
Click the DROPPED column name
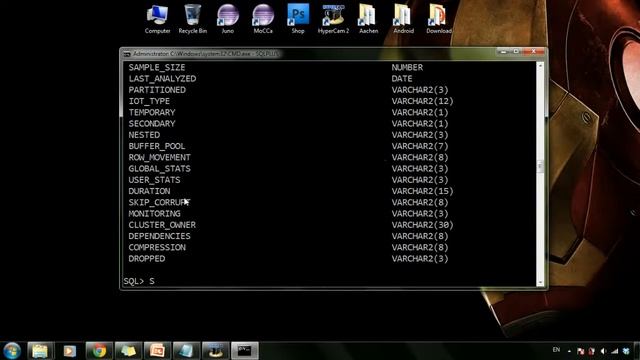(147, 259)
